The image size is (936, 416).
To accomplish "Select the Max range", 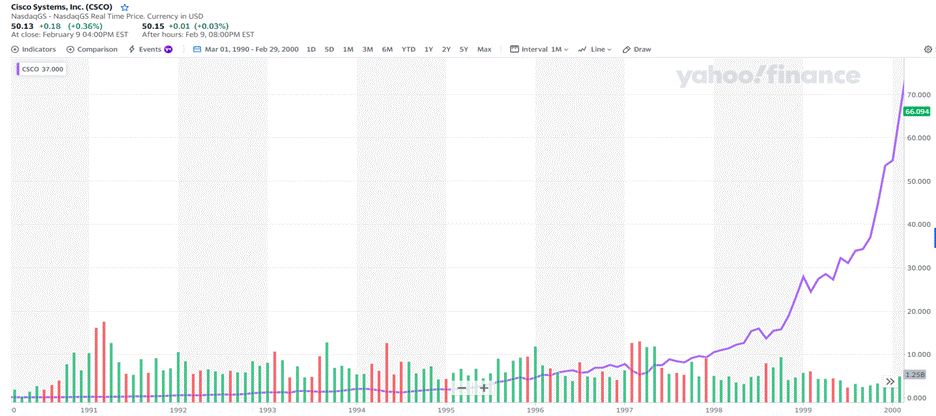I will pos(484,50).
